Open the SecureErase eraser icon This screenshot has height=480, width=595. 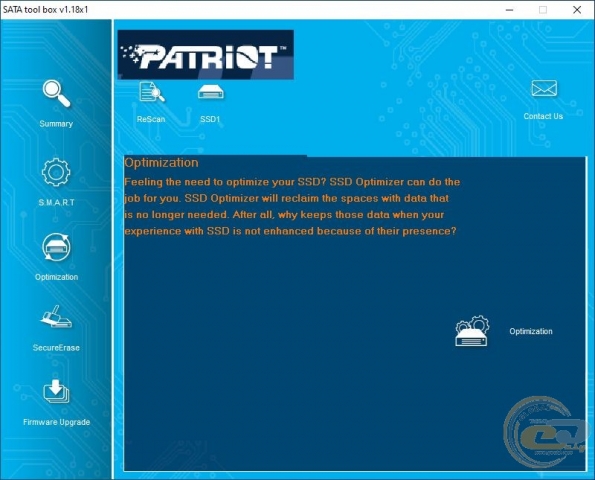[x=56, y=316]
